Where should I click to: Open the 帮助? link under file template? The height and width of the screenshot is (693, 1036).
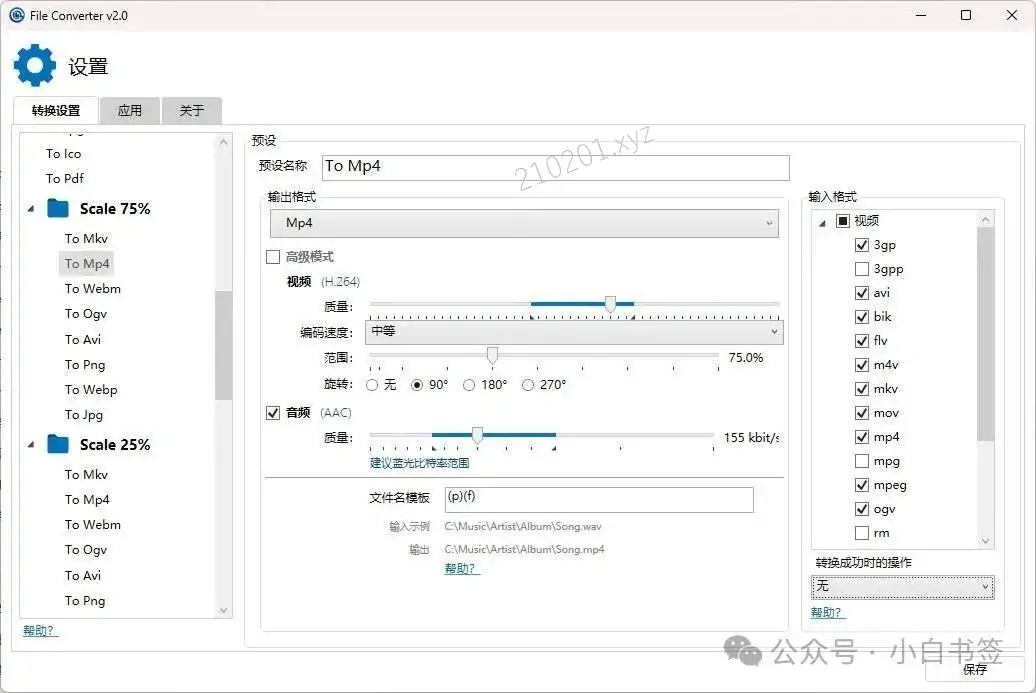coord(461,569)
